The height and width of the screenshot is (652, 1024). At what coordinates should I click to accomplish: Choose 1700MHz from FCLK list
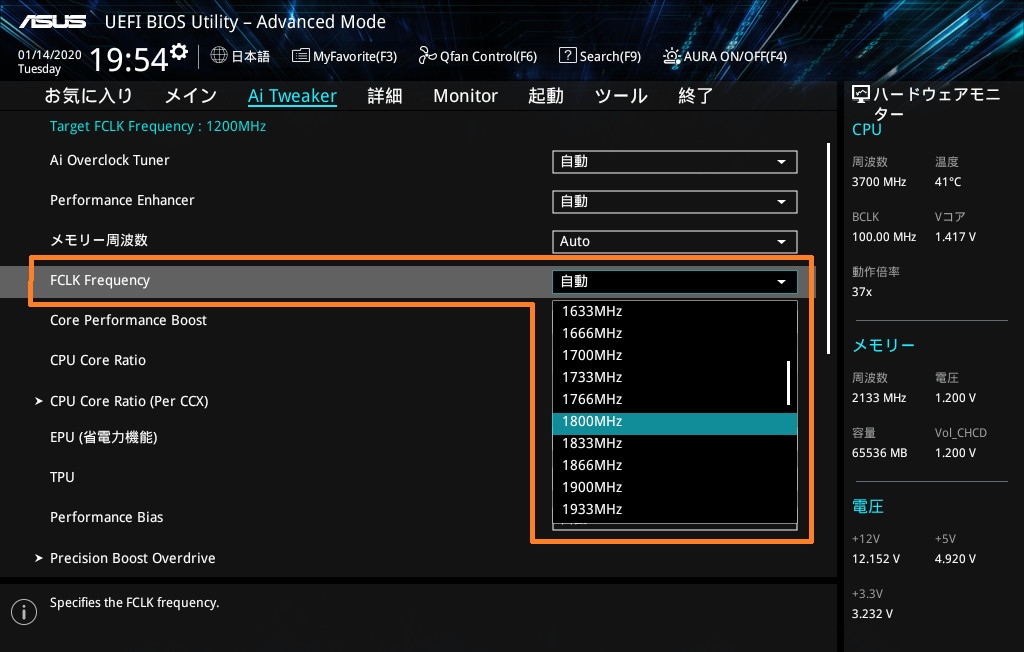tap(675, 355)
